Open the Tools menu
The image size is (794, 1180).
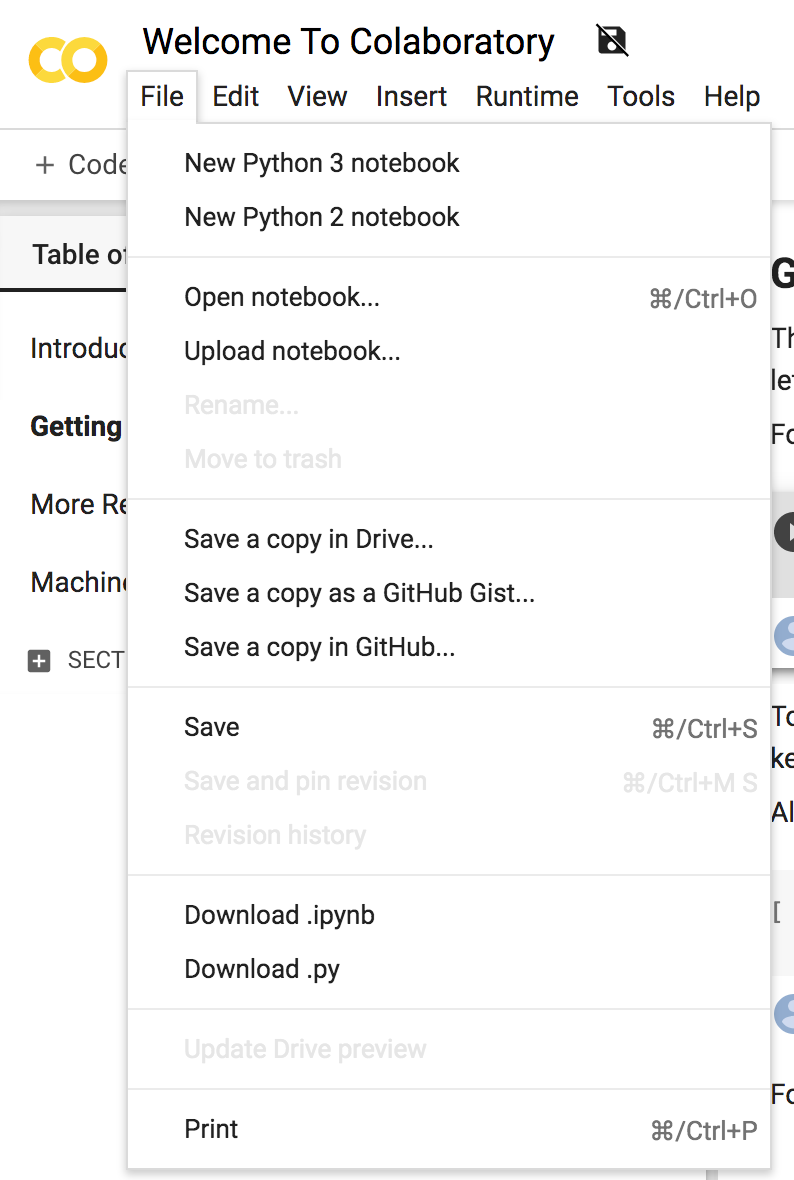click(x=641, y=96)
